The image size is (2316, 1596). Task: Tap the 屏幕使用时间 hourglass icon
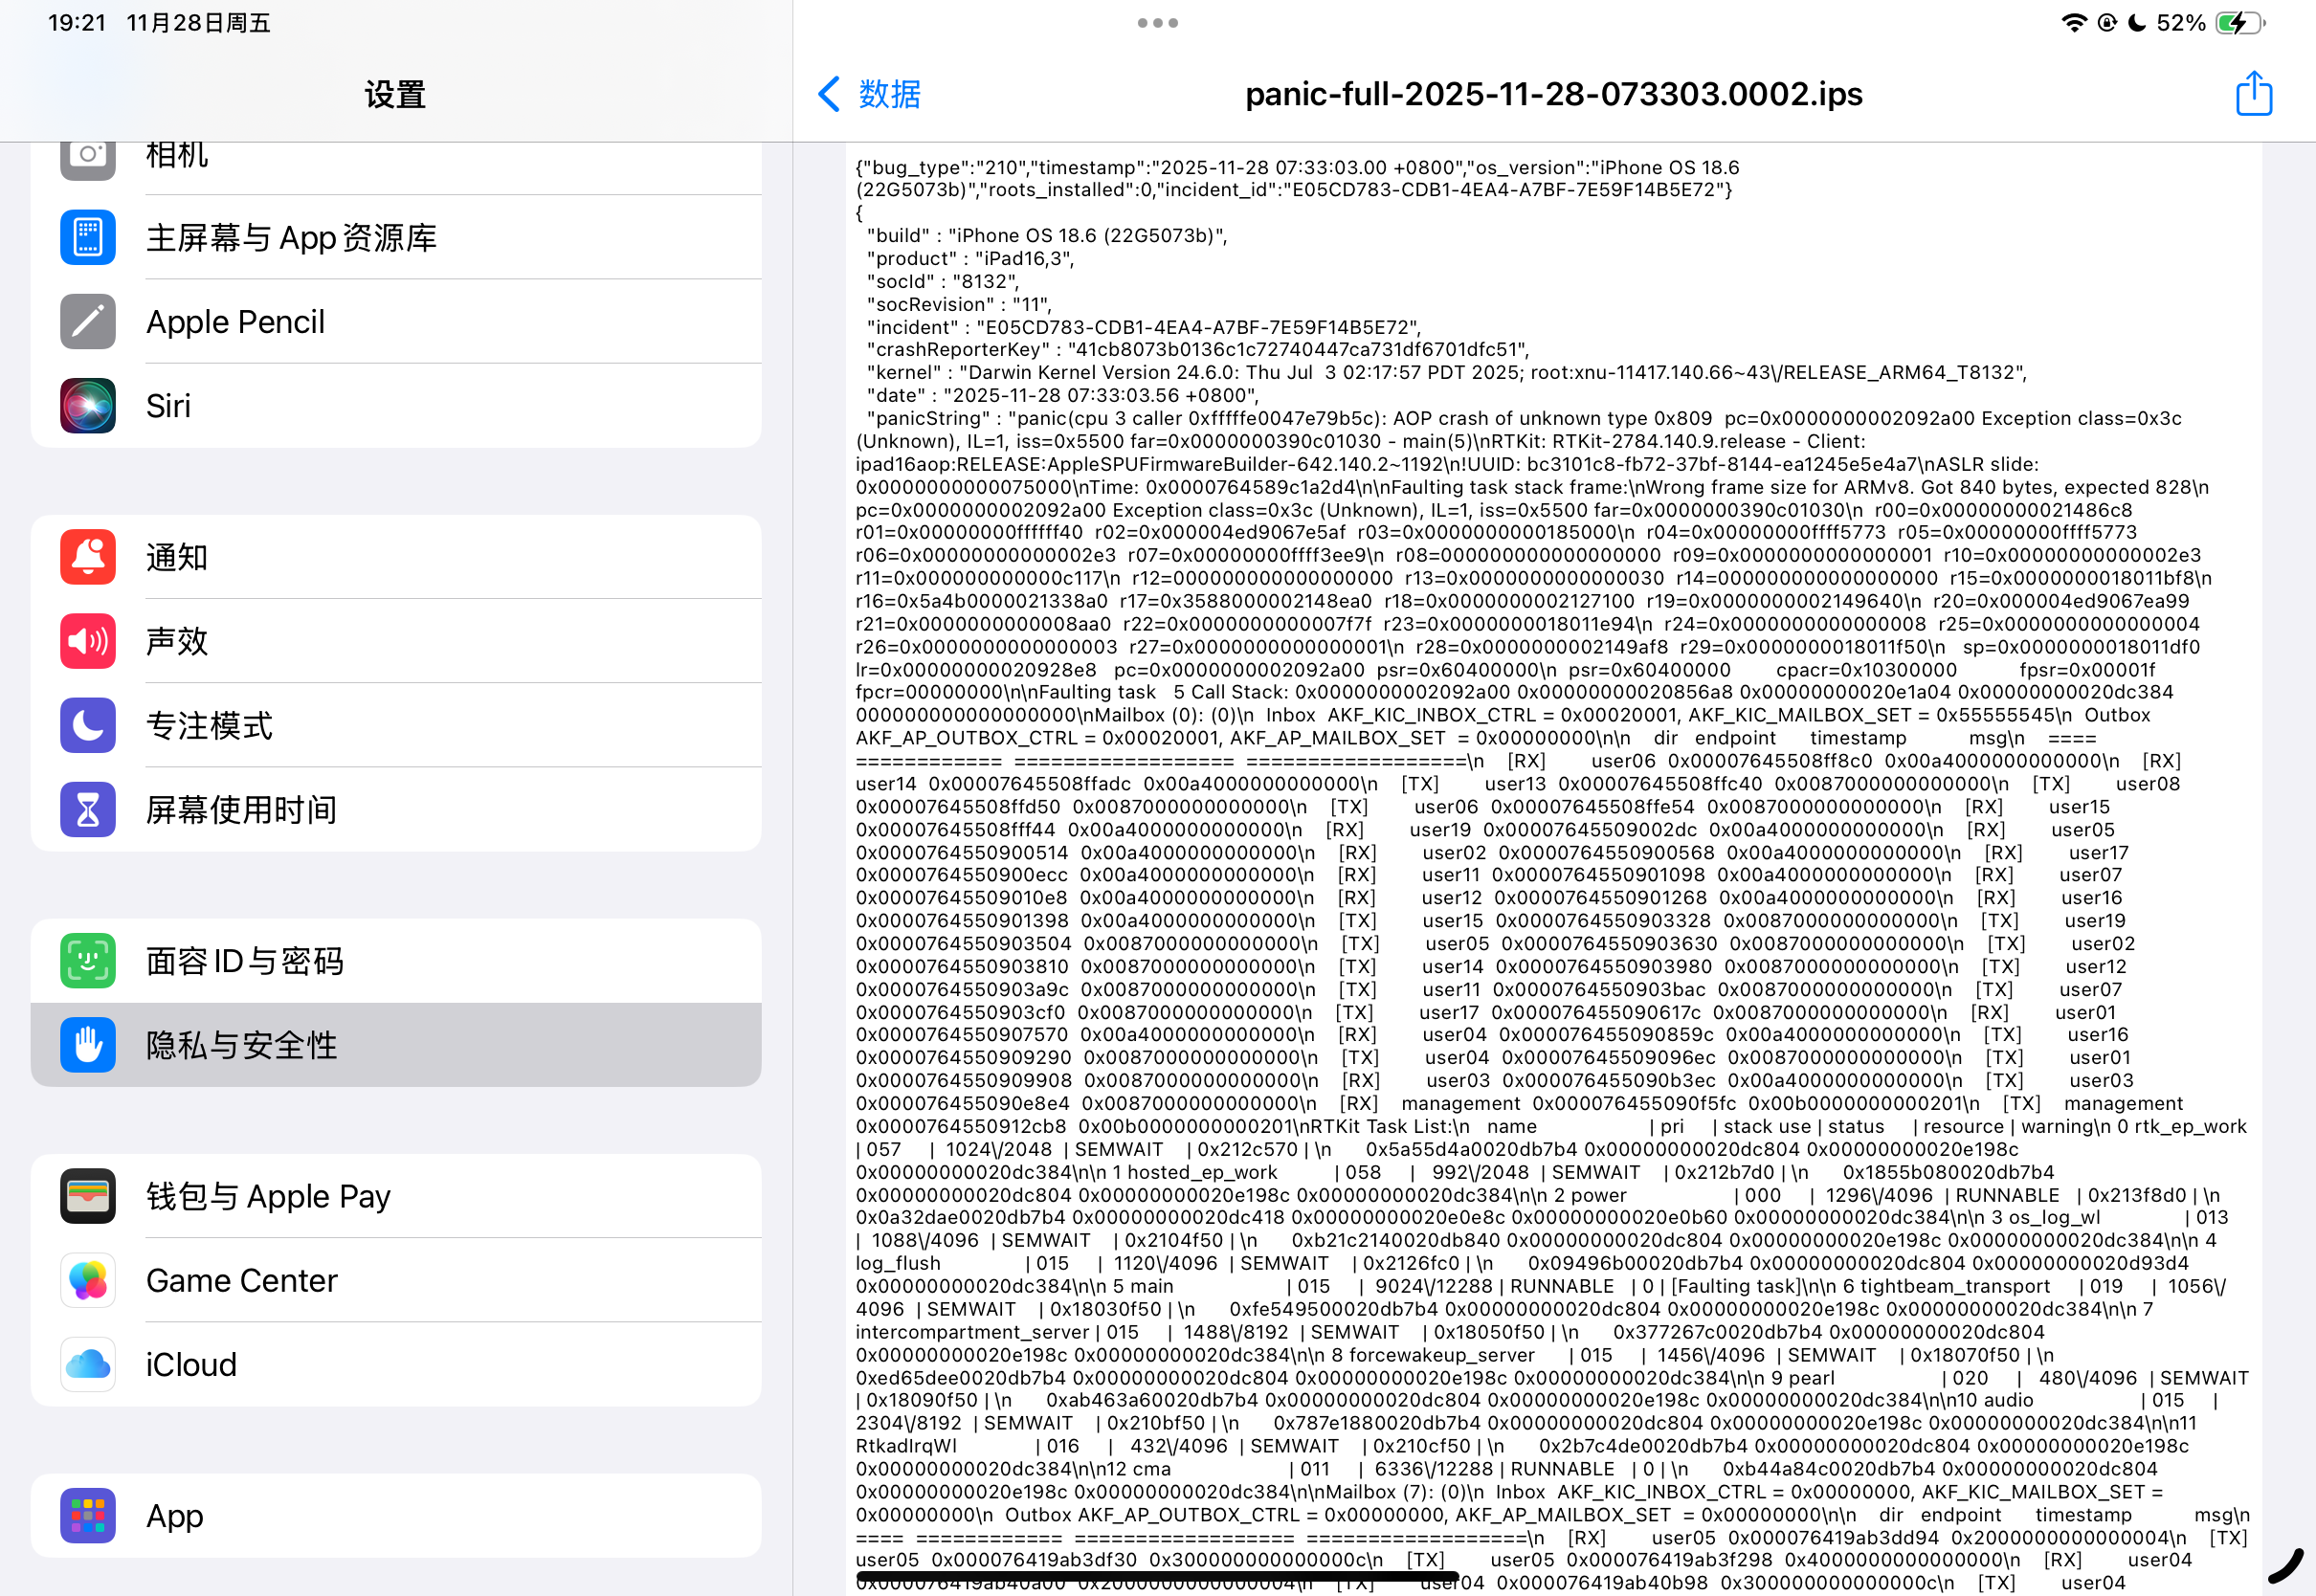pos(88,809)
